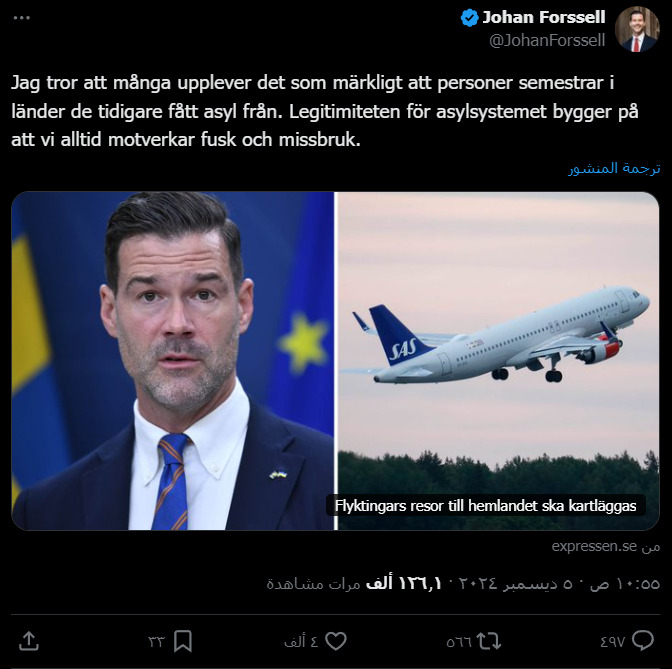Click the Johan Forssell display name

pos(544,18)
